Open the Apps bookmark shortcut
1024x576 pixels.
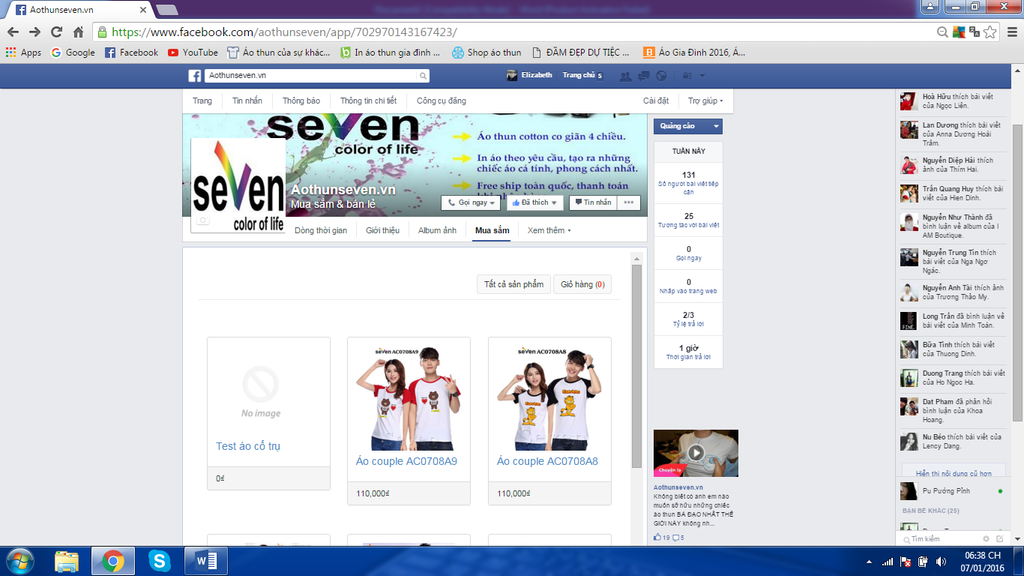tap(23, 52)
